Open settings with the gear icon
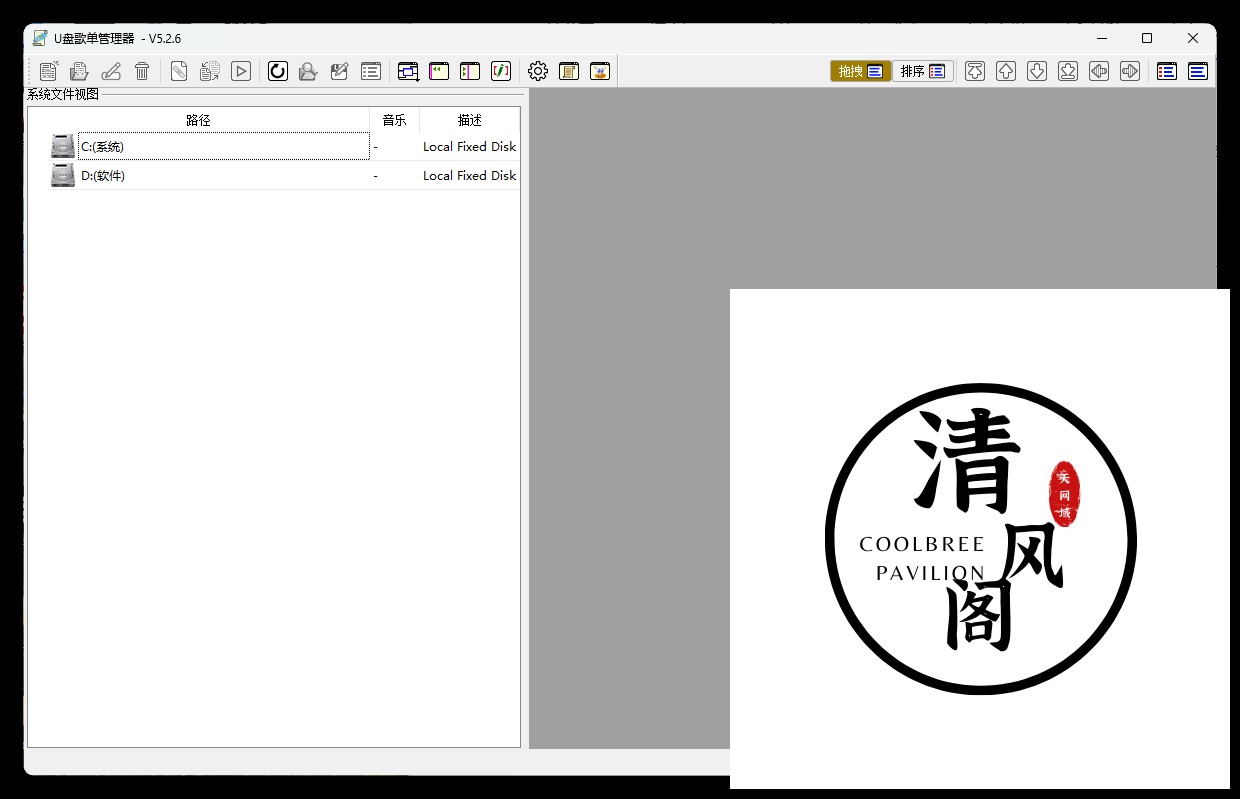This screenshot has width=1240, height=799. point(538,71)
